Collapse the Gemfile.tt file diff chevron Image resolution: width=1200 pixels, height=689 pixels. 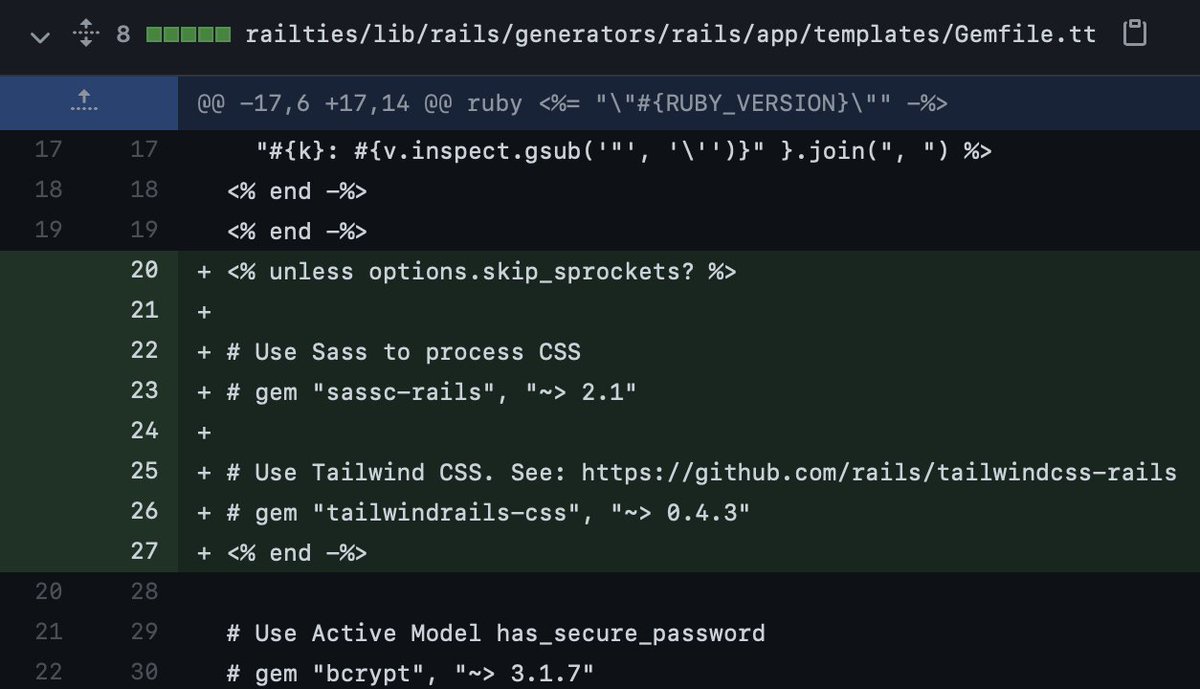40,37
